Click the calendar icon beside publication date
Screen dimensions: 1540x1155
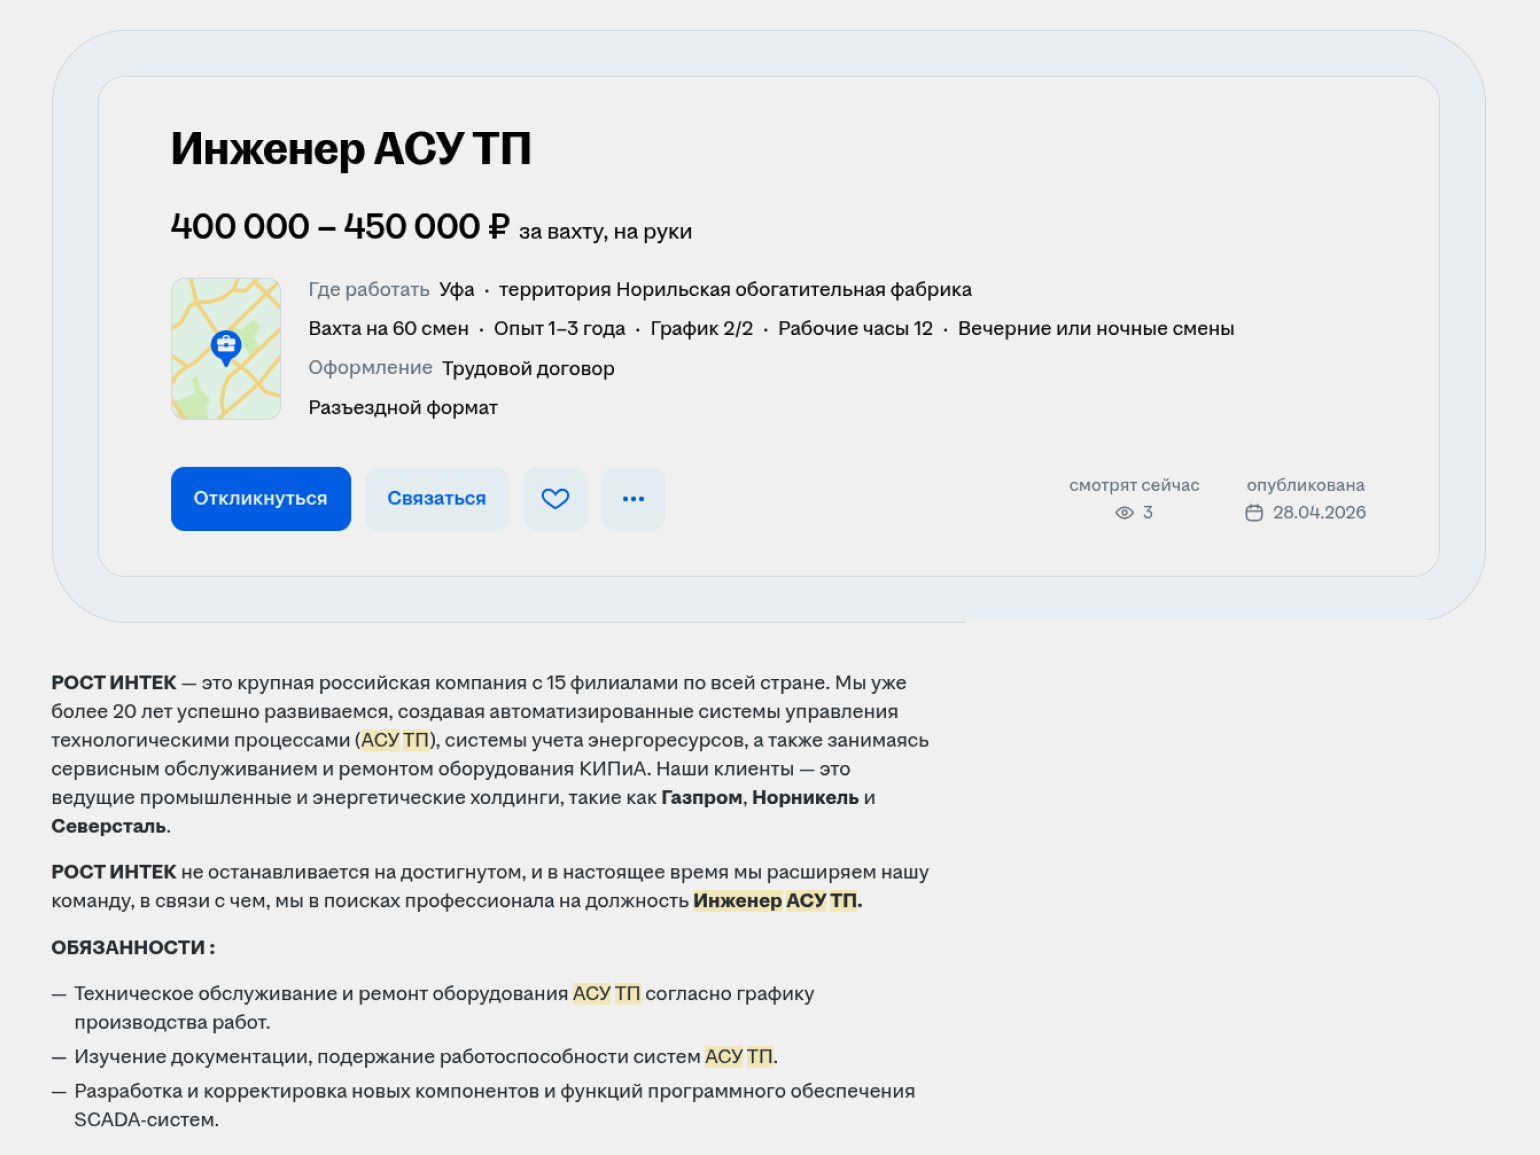coord(1254,513)
